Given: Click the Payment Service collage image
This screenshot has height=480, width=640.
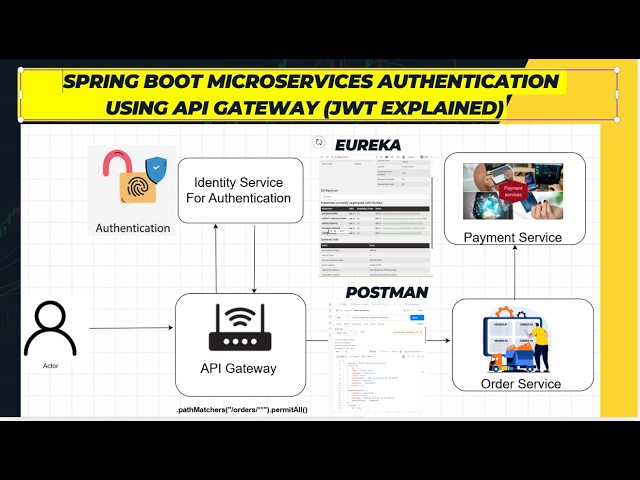Looking at the screenshot, I should (513, 191).
